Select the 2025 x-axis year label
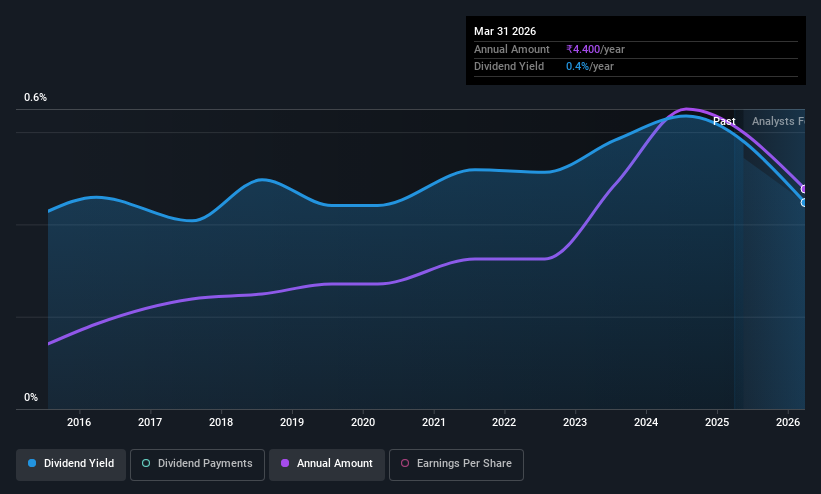This screenshot has height=494, width=821. (x=717, y=422)
